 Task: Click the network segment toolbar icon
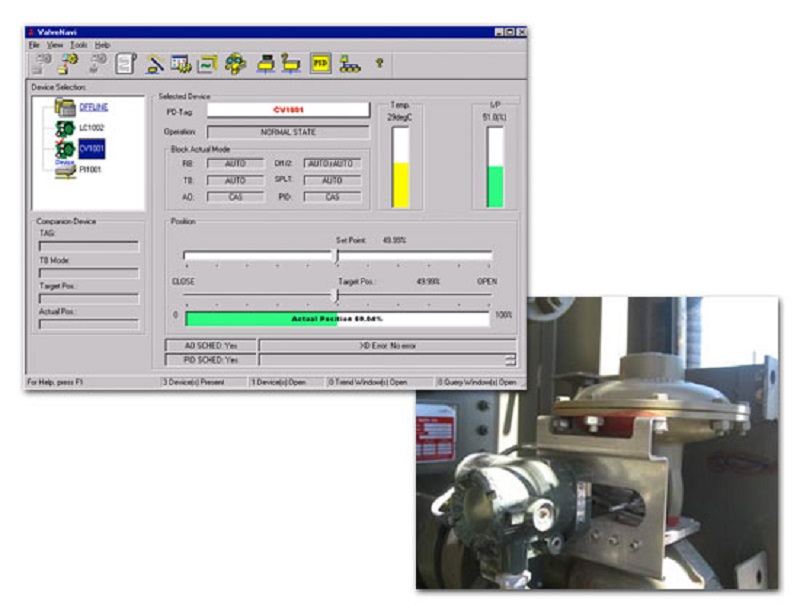(350, 64)
